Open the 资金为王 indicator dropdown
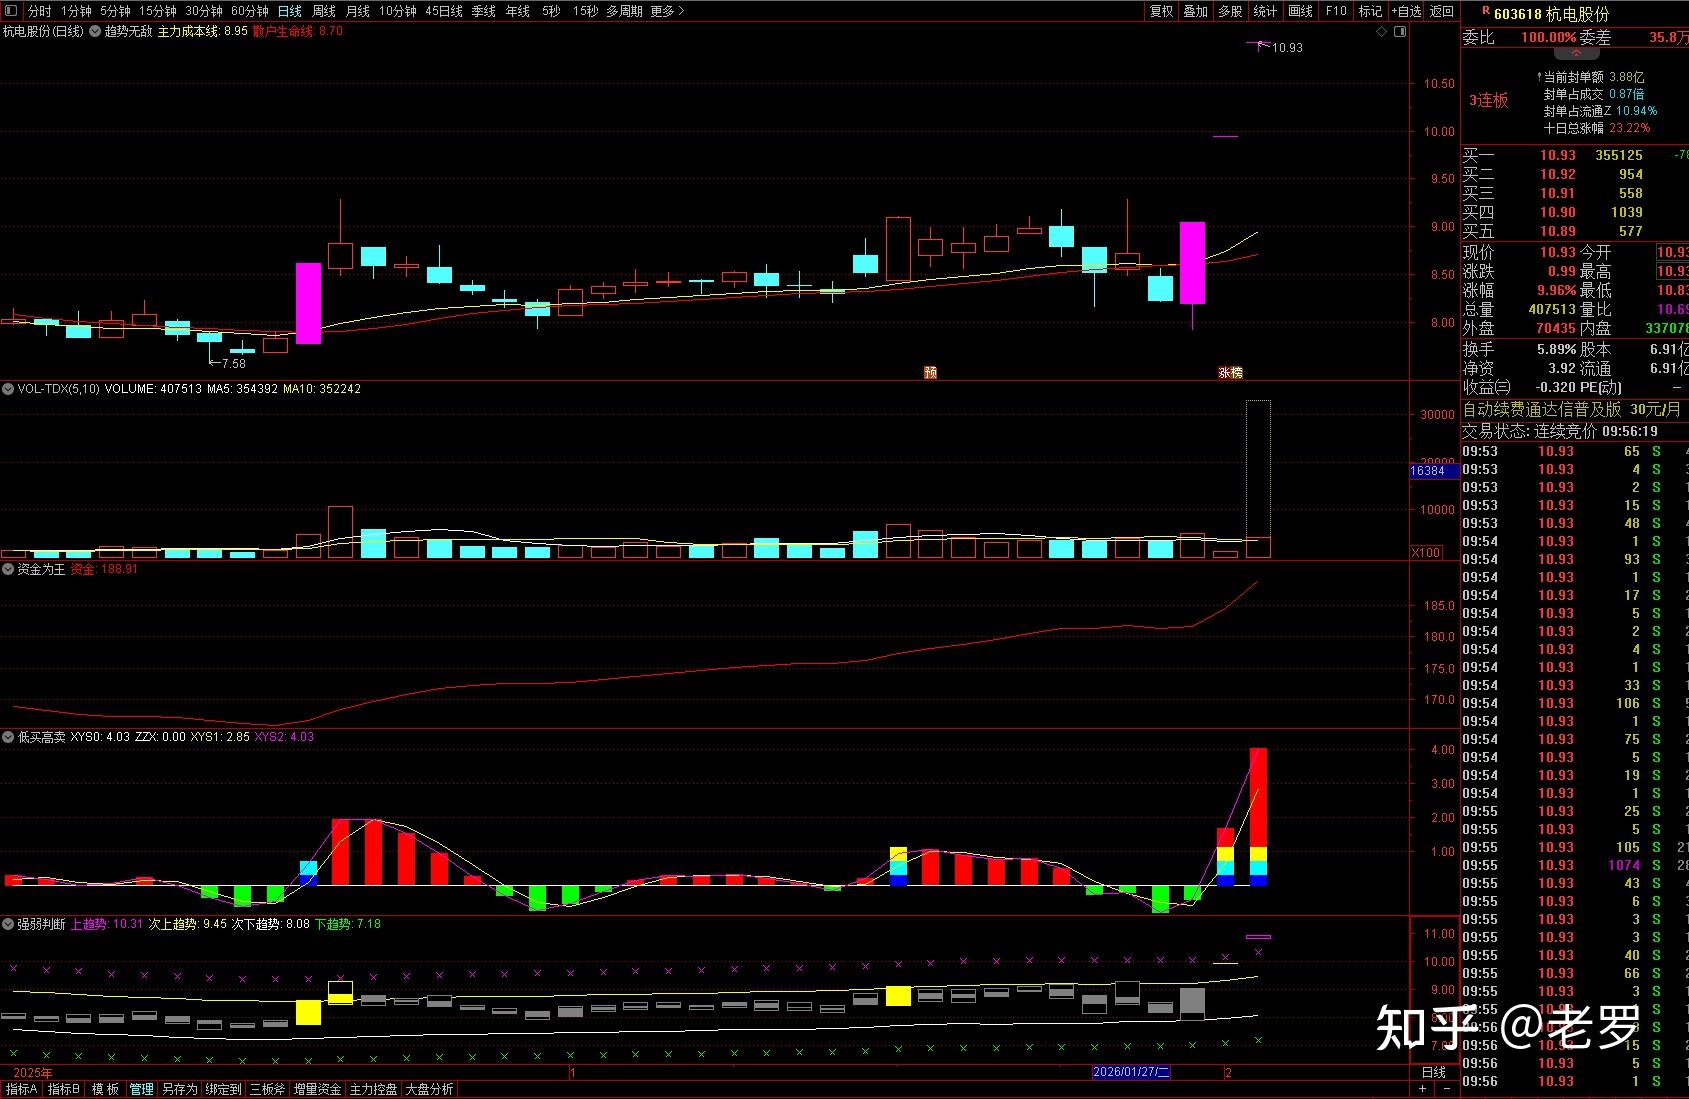The width and height of the screenshot is (1689, 1099). [x=8, y=569]
